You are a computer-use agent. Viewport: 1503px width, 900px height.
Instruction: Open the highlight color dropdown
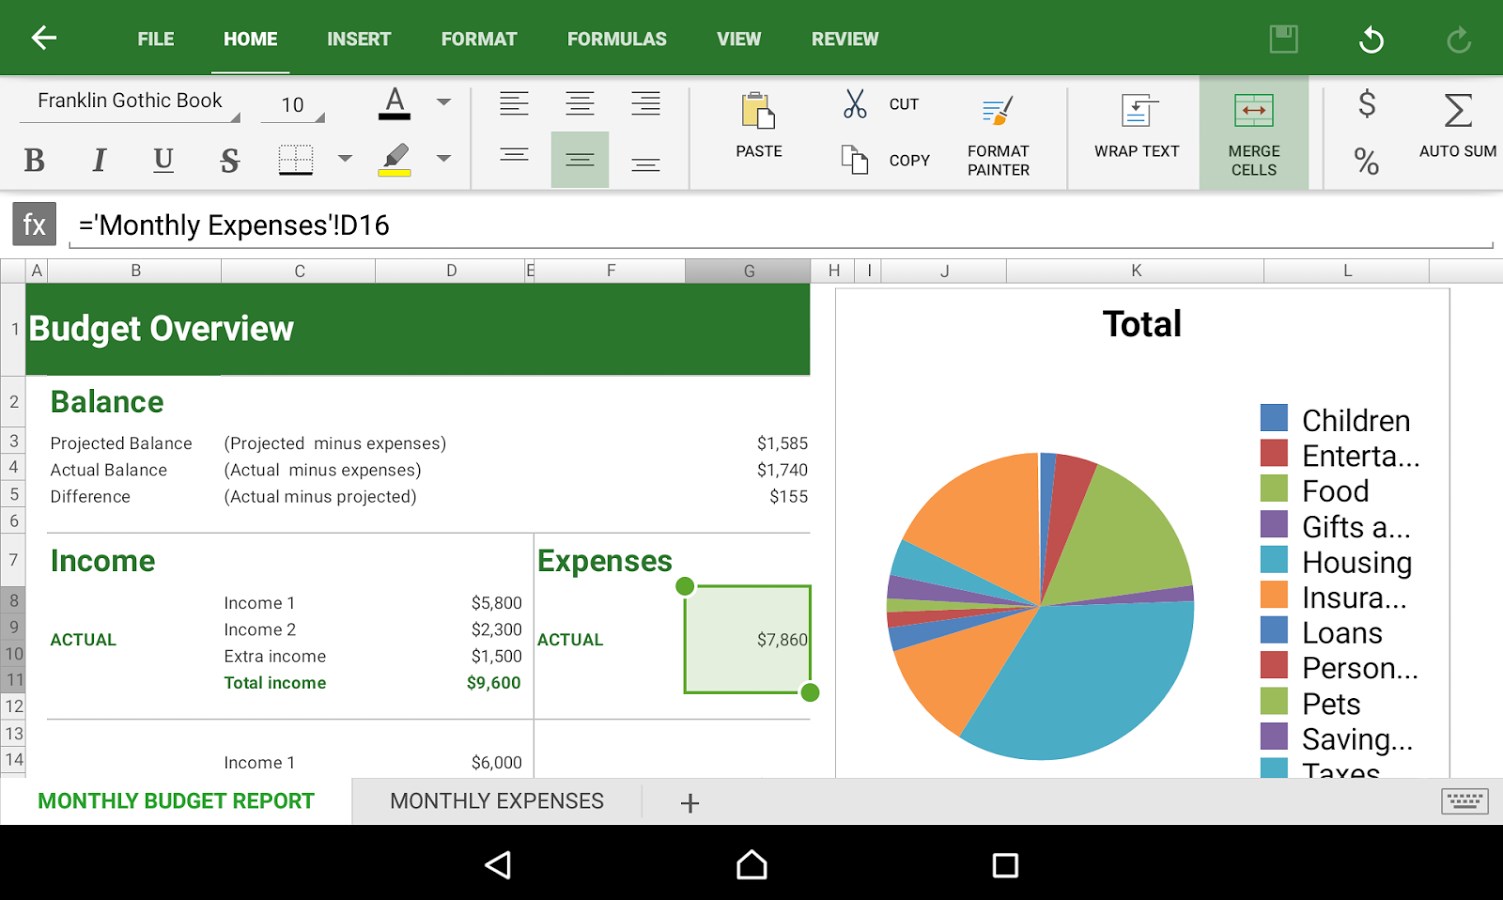pyautogui.click(x=443, y=159)
